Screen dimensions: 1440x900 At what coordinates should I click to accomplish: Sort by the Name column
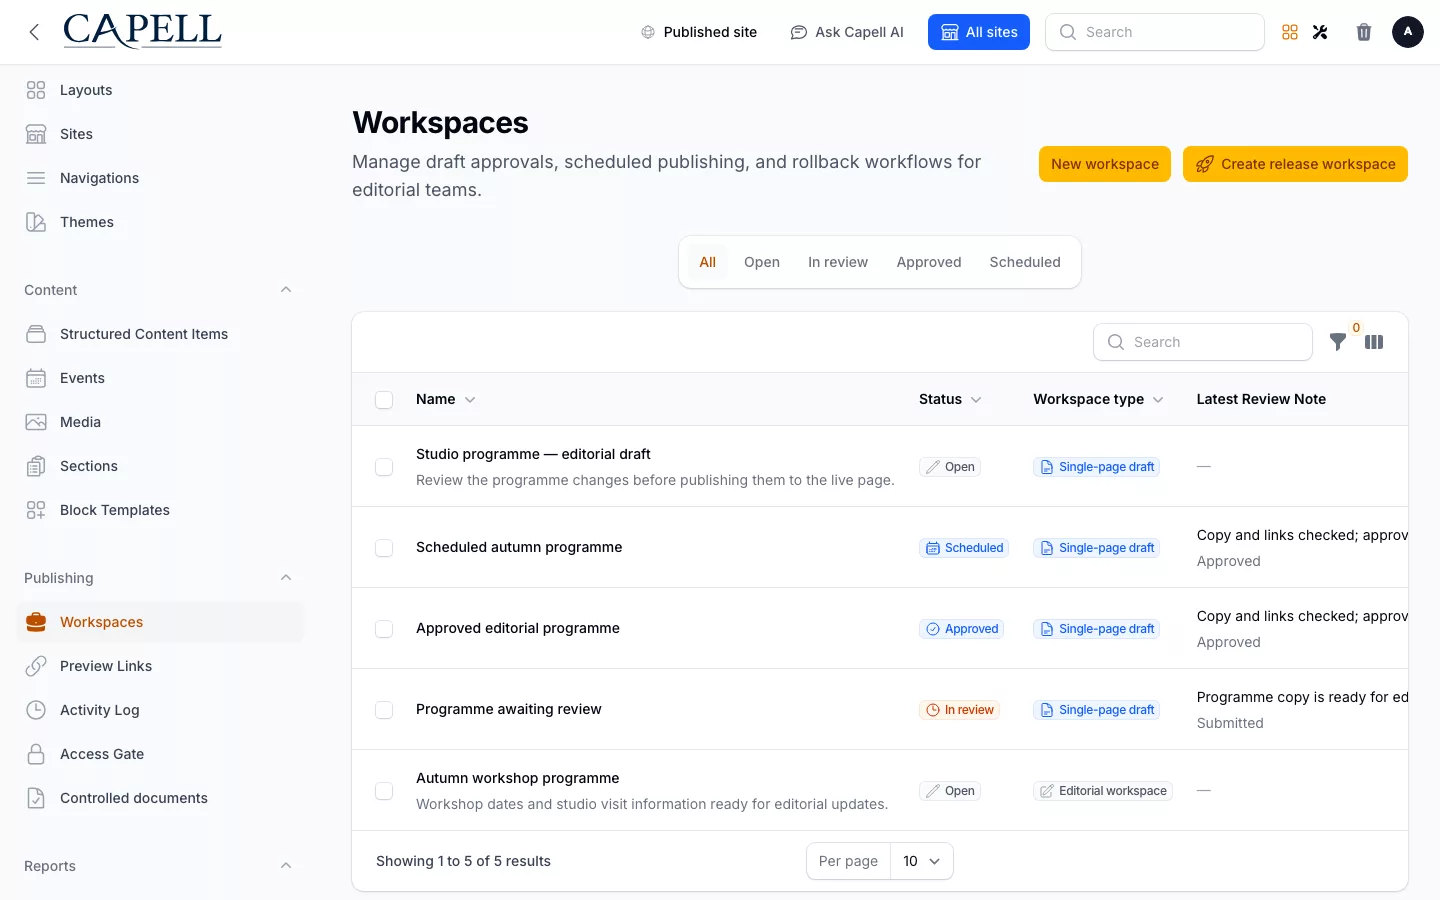[x=446, y=399]
